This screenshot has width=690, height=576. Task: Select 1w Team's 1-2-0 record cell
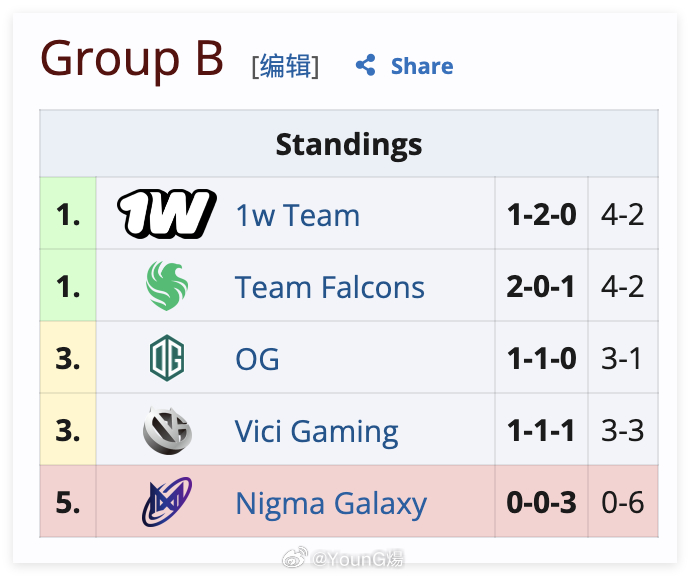[541, 214]
